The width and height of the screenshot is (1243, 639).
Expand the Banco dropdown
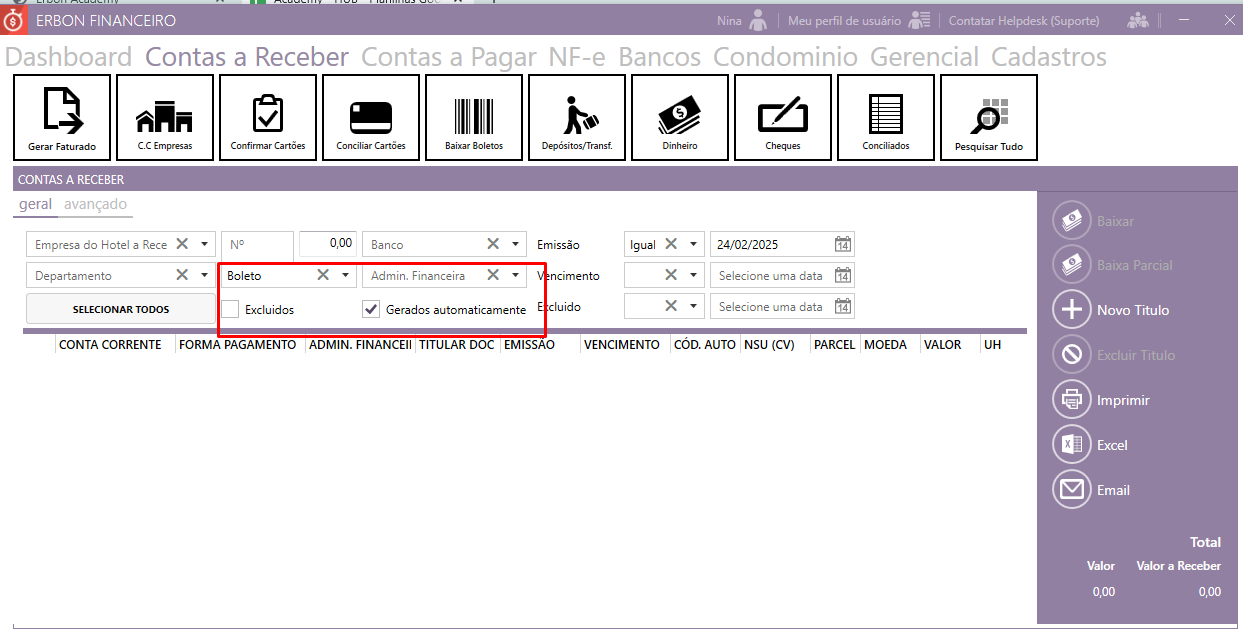515,244
